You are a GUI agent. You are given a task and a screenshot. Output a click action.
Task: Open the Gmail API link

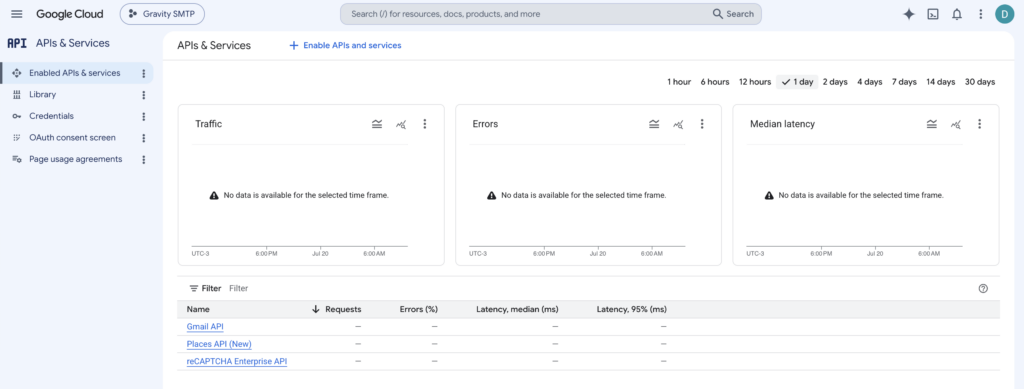tap(206, 326)
